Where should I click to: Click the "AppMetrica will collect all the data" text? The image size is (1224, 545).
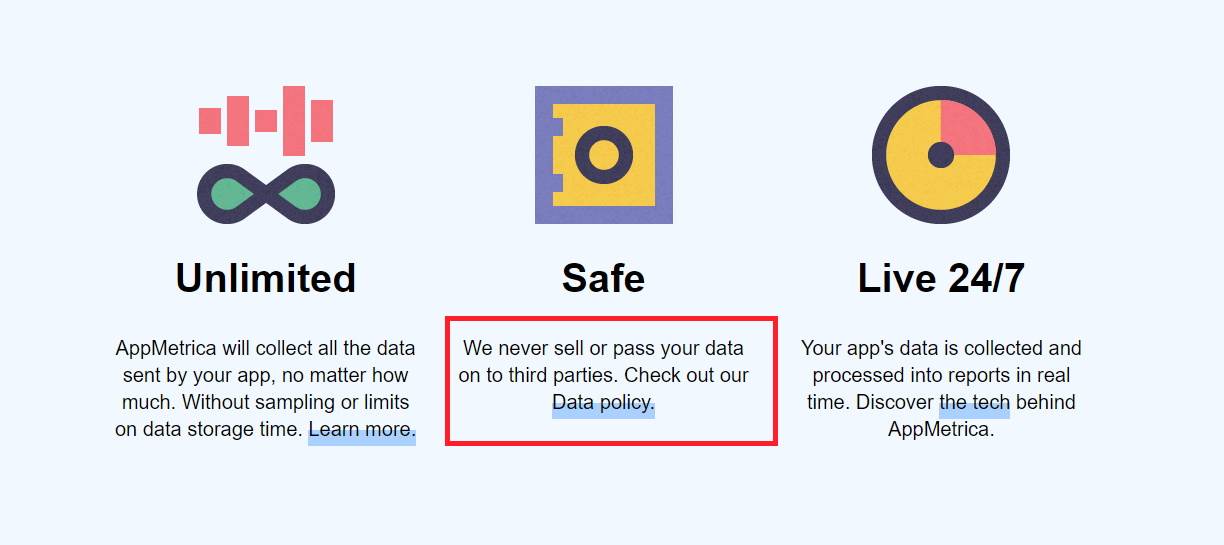pos(266,349)
